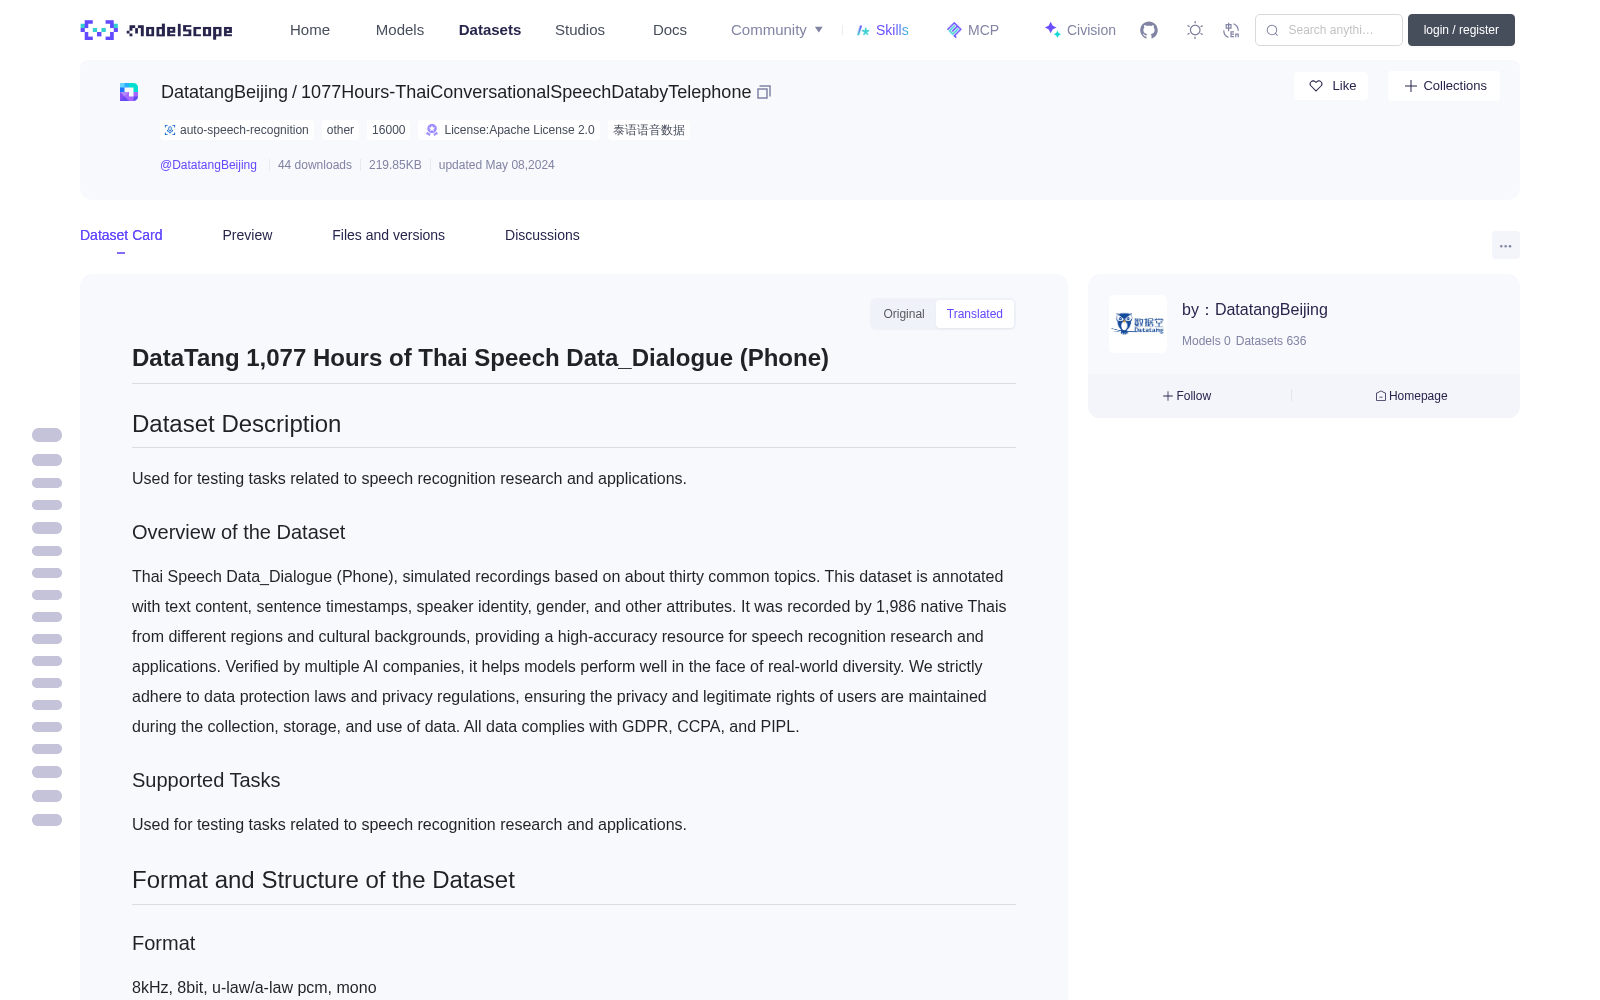The width and height of the screenshot is (1600, 1000).
Task: Click the 'Supported Tasks' heading
Action: [206, 781]
